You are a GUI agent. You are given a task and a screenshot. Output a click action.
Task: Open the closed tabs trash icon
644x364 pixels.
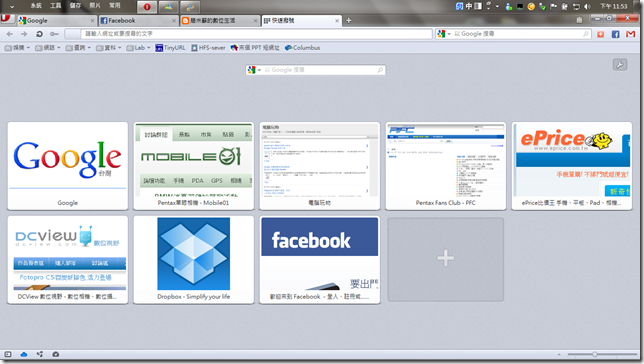click(579, 20)
